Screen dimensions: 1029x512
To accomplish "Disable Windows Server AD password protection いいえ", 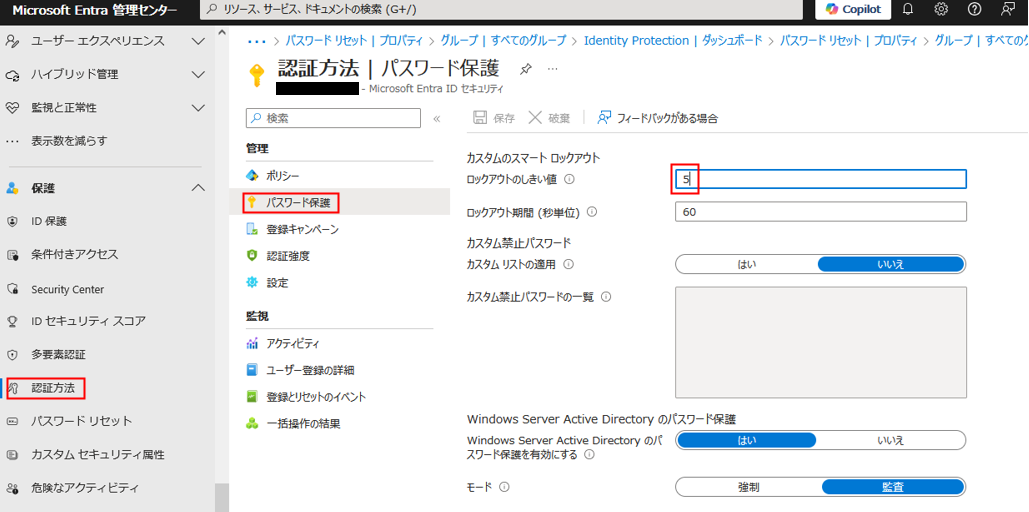I will click(891, 440).
